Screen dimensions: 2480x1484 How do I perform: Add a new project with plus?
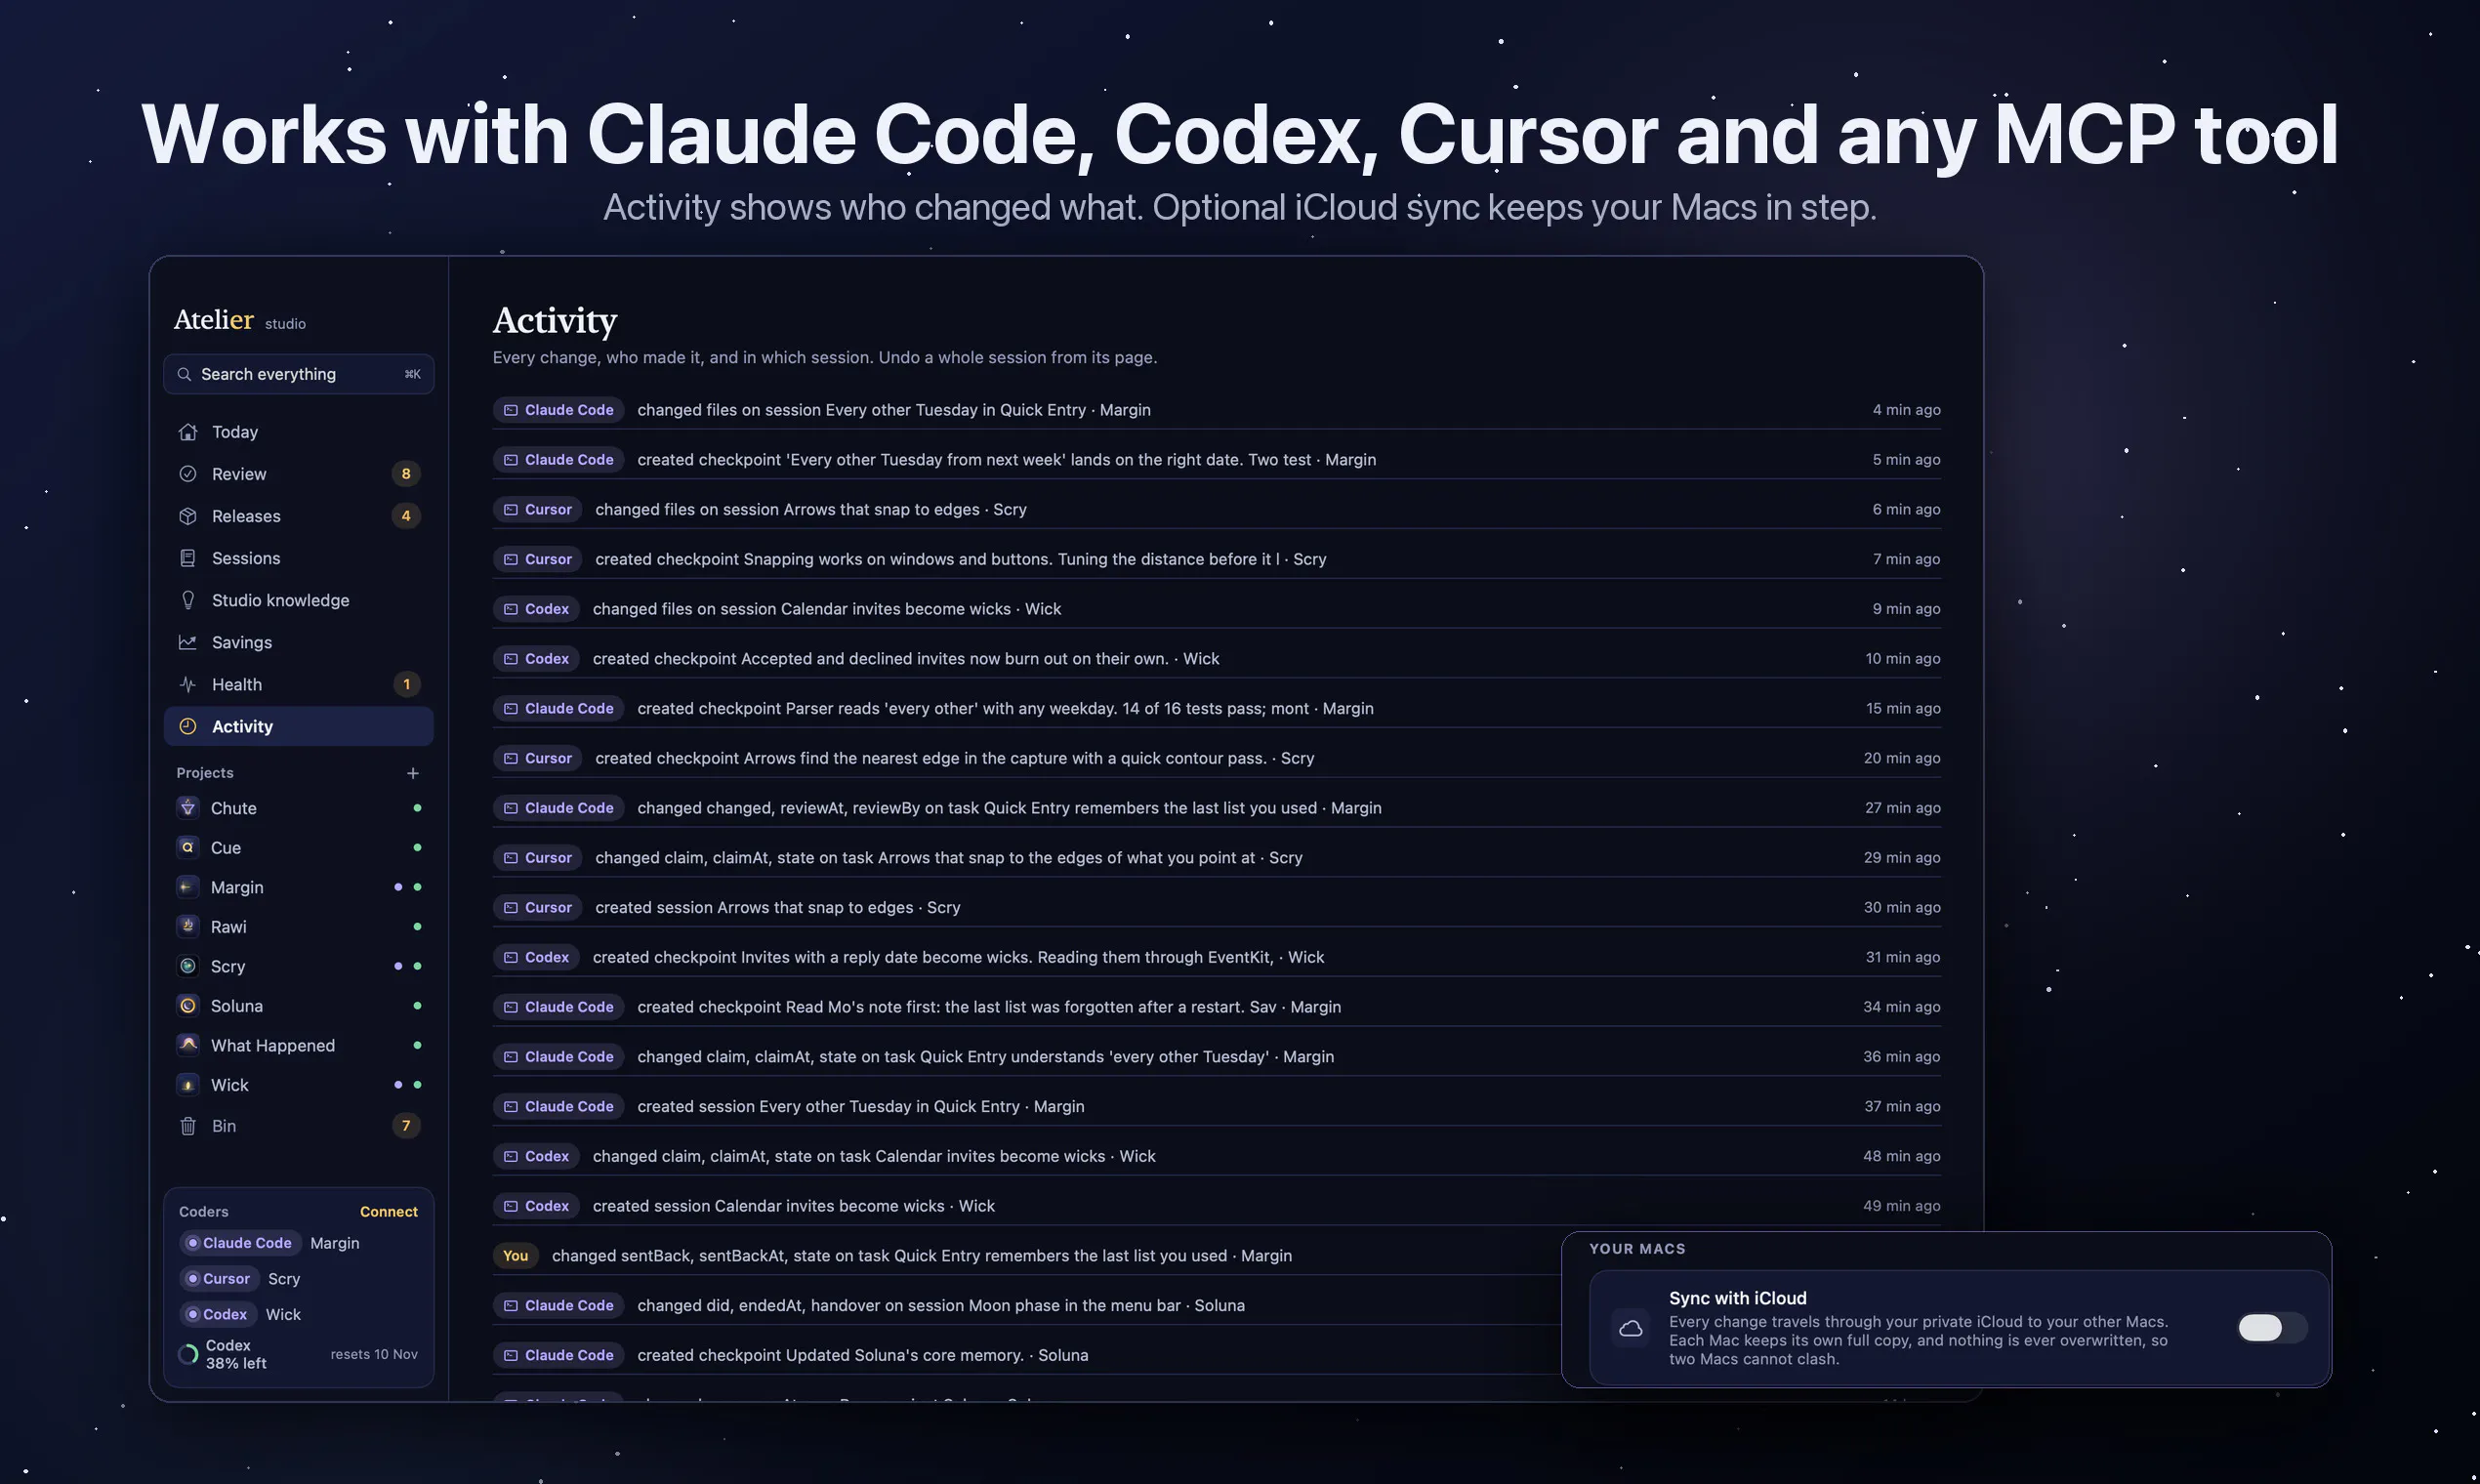pyautogui.click(x=413, y=773)
